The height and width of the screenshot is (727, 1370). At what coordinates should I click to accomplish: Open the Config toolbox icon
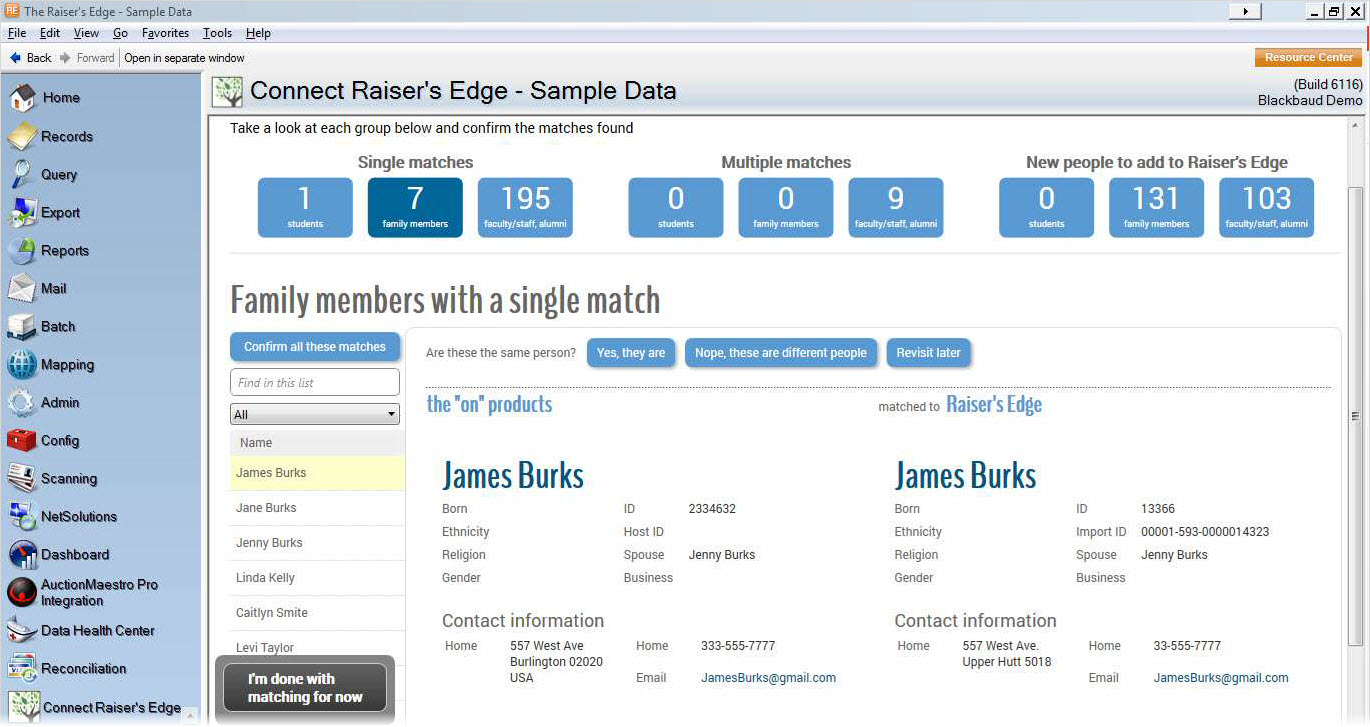(22, 440)
